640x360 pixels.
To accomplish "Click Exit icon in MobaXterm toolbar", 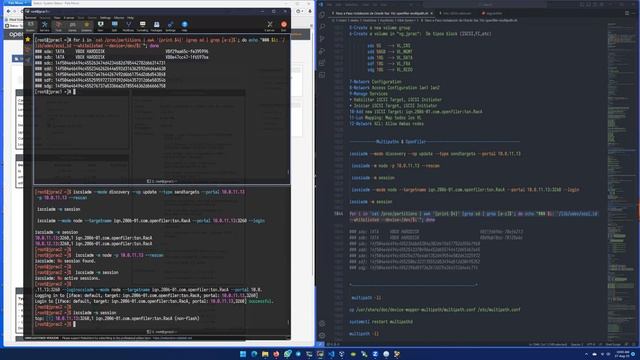I will (x=284, y=26).
